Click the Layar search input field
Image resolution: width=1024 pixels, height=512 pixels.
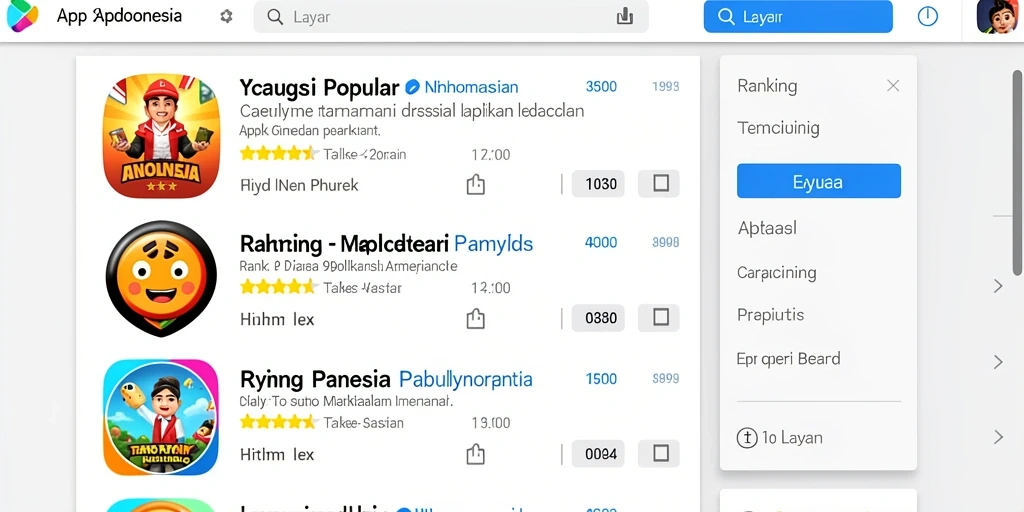pos(451,17)
